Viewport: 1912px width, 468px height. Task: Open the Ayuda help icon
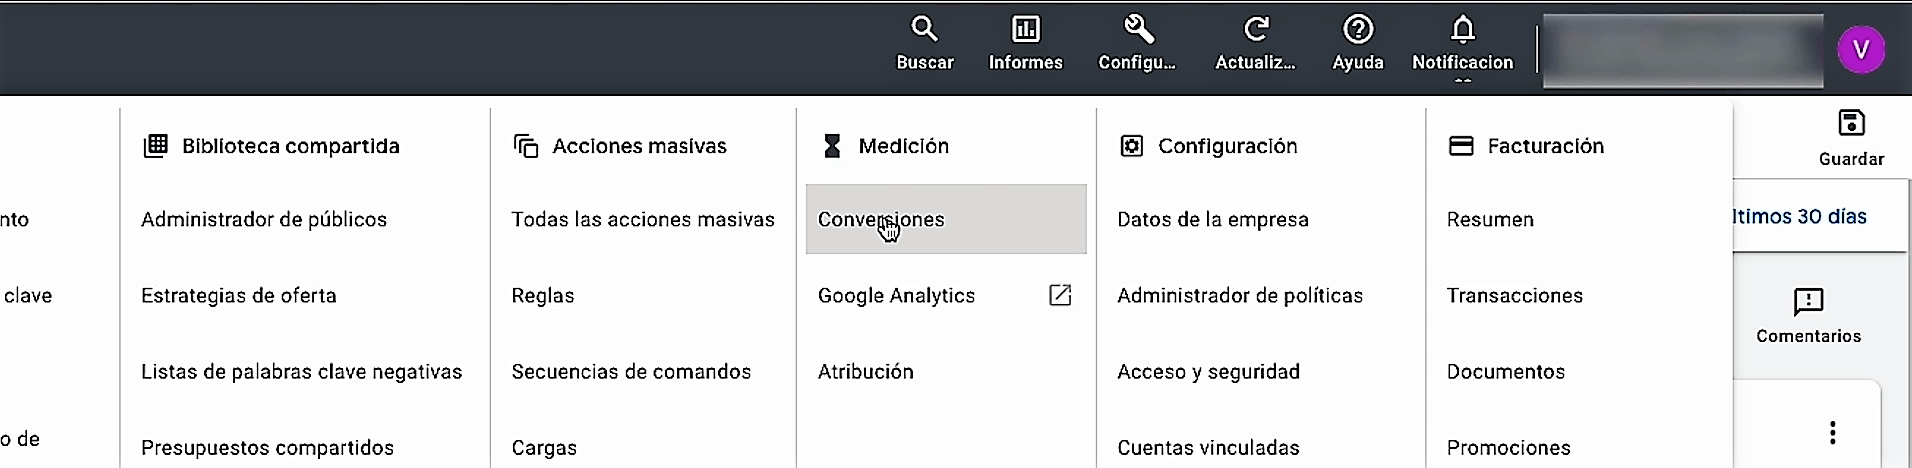1357,30
